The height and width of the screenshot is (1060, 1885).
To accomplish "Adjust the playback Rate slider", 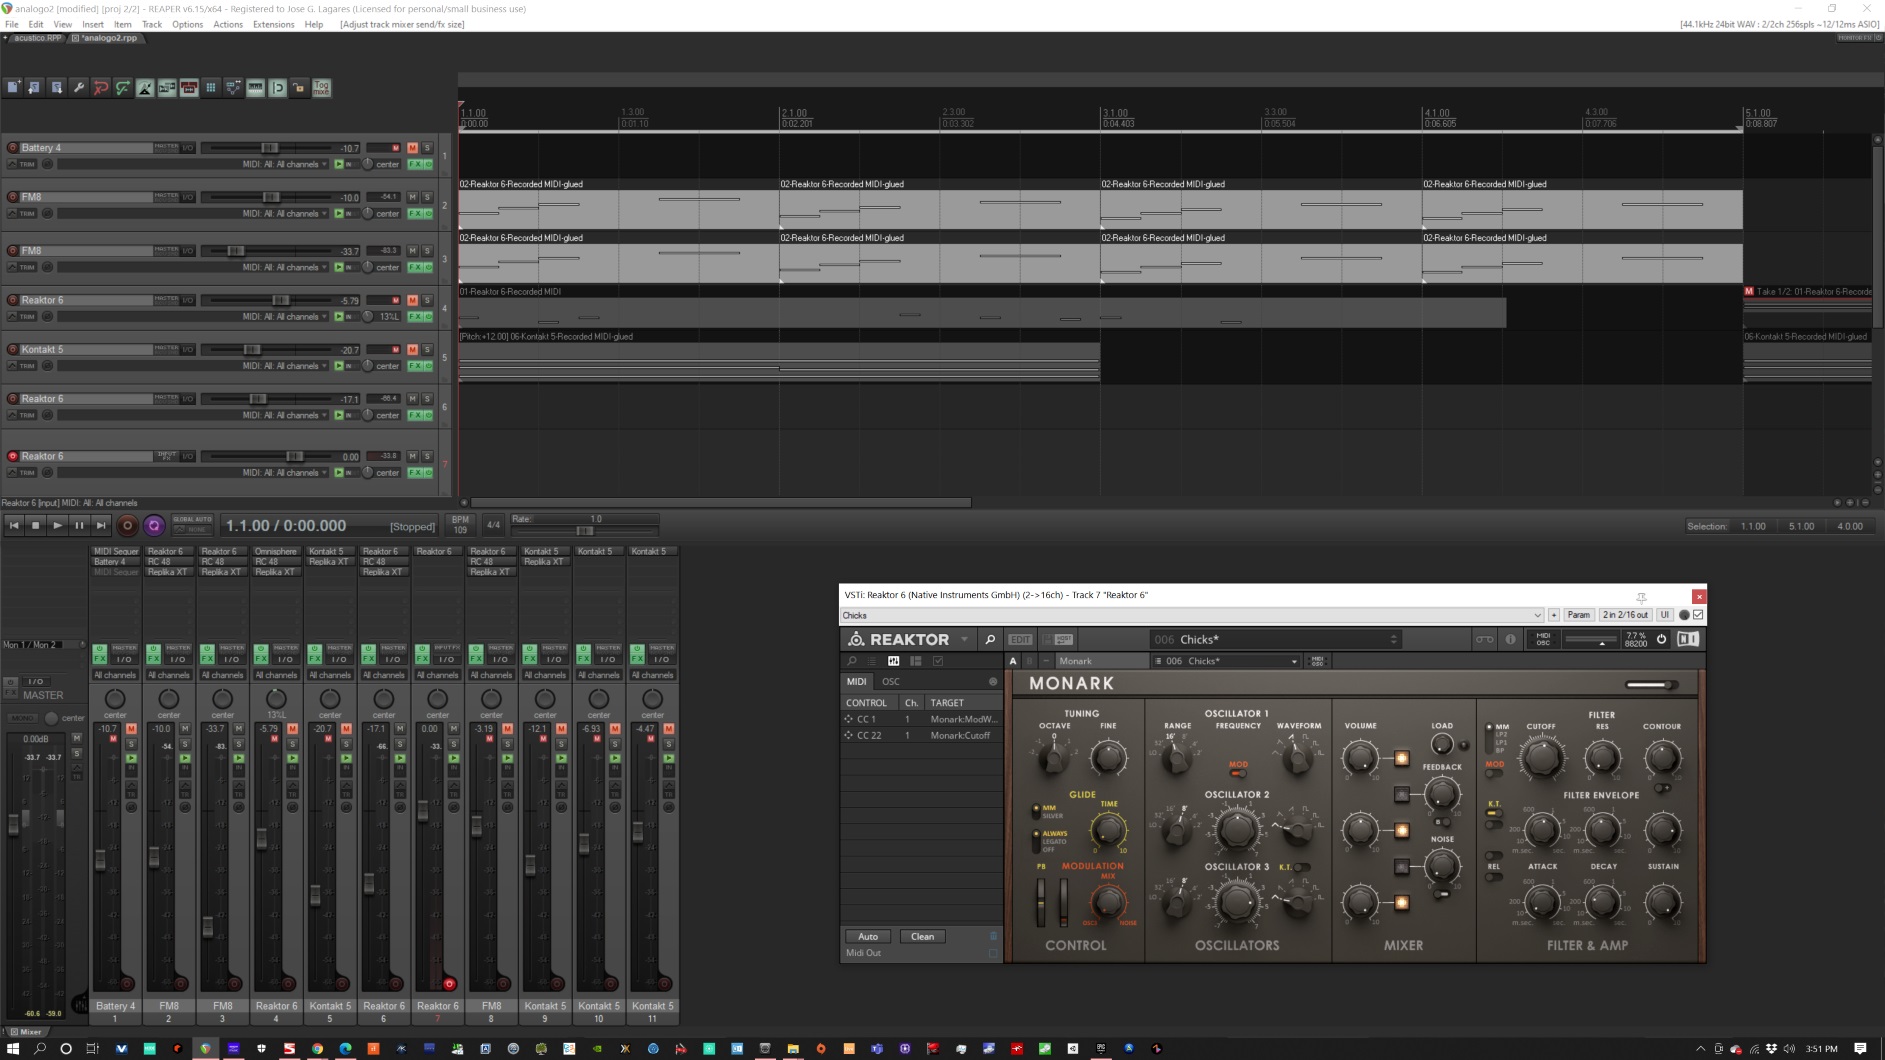I will click(x=585, y=531).
